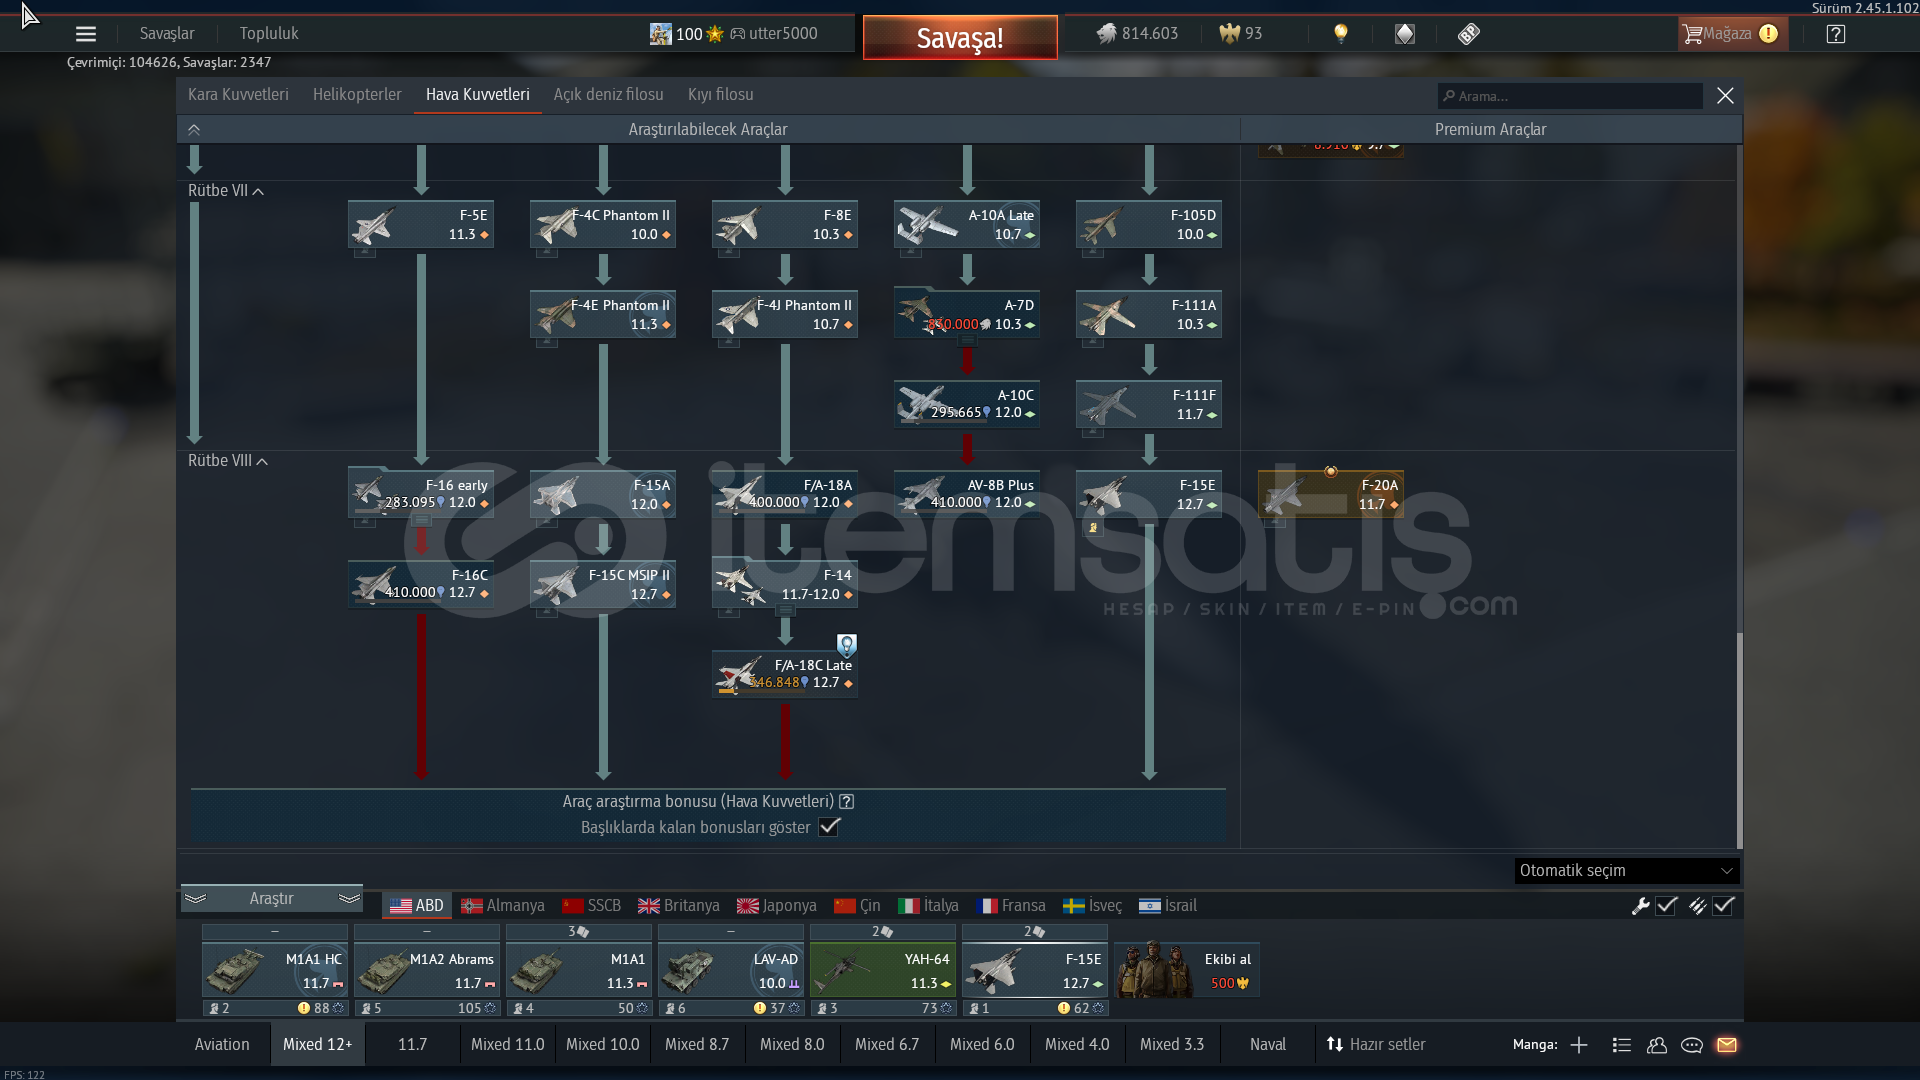The width and height of the screenshot is (1920, 1080).
Task: Select the Almanya nation tab
Action: pyautogui.click(x=503, y=906)
